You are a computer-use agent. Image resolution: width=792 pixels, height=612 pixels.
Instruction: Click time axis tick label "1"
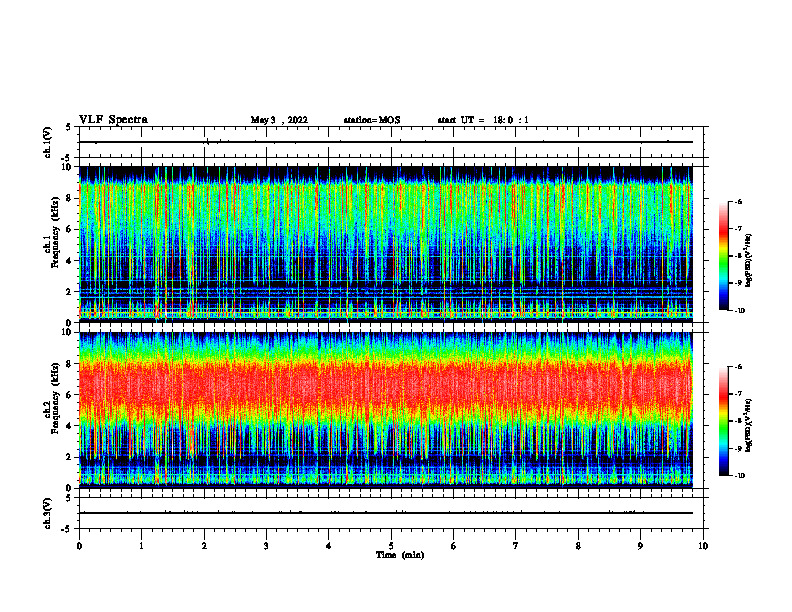click(141, 546)
